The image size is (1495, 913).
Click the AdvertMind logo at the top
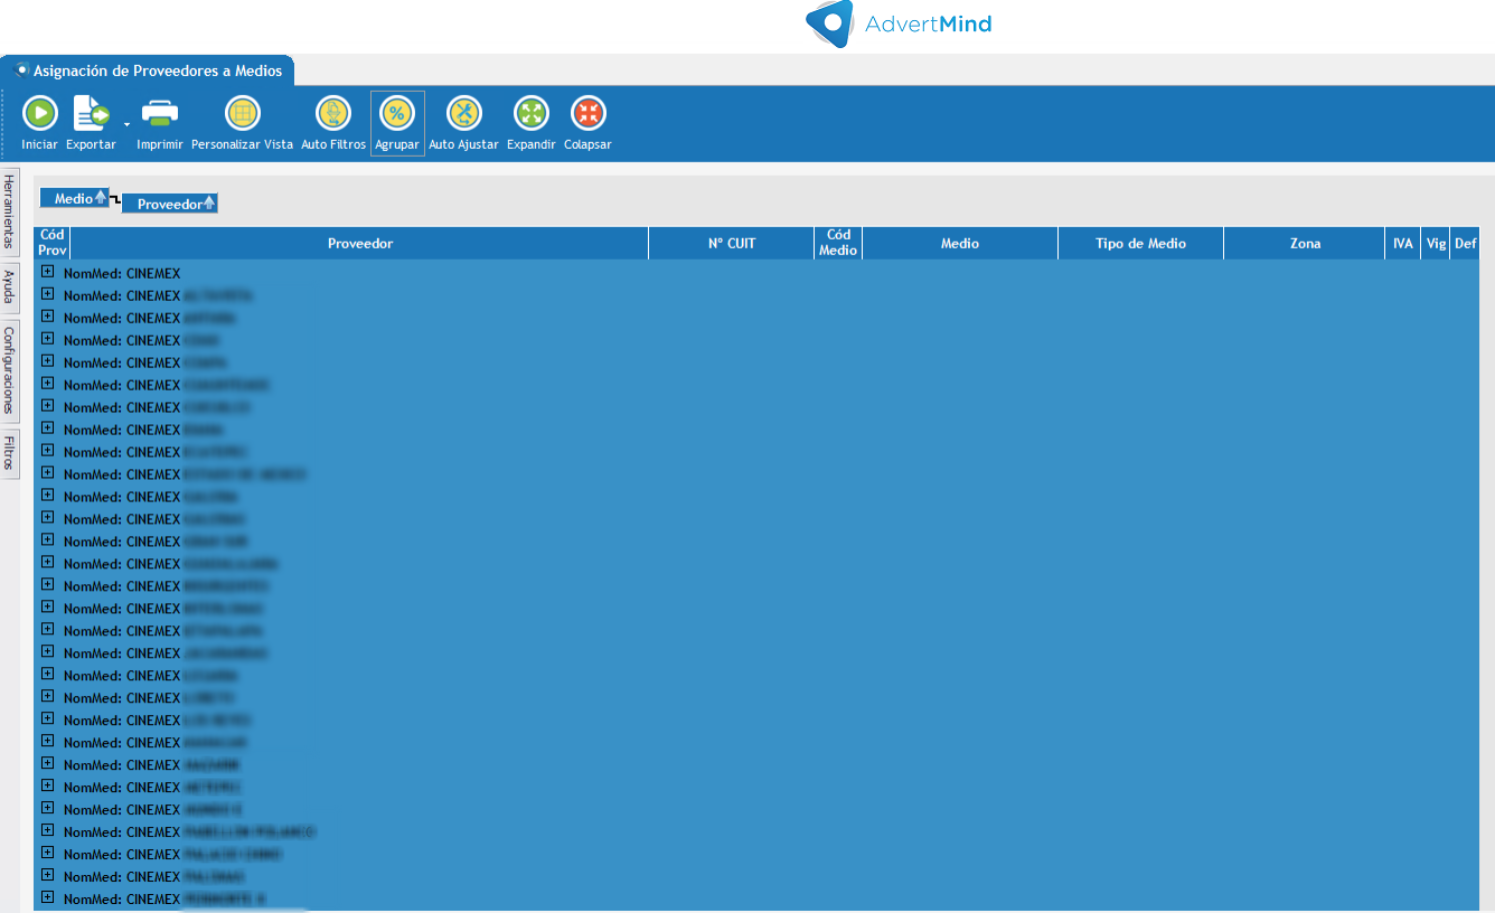898,24
